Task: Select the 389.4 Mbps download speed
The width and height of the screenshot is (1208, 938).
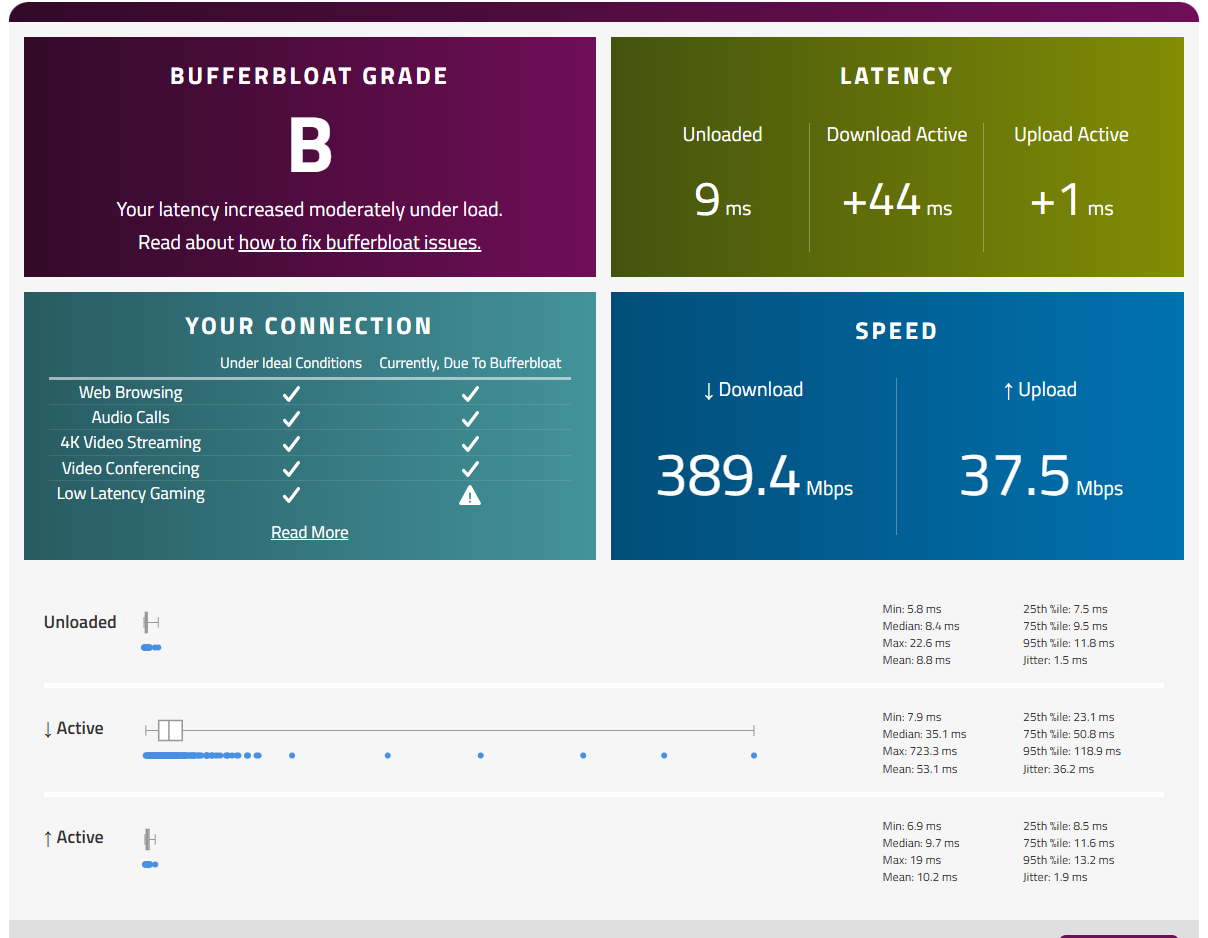Action: click(x=754, y=476)
